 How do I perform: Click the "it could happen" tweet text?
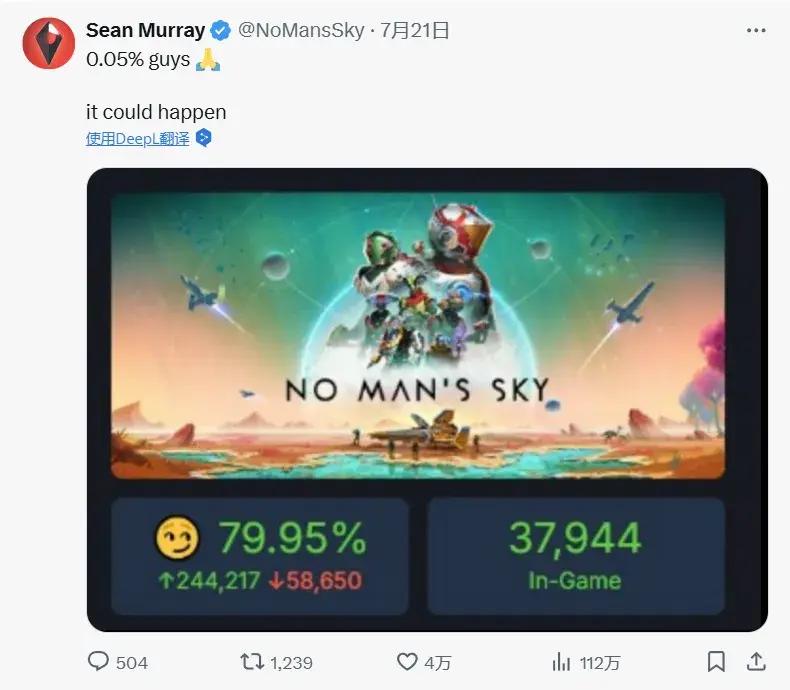click(x=156, y=112)
